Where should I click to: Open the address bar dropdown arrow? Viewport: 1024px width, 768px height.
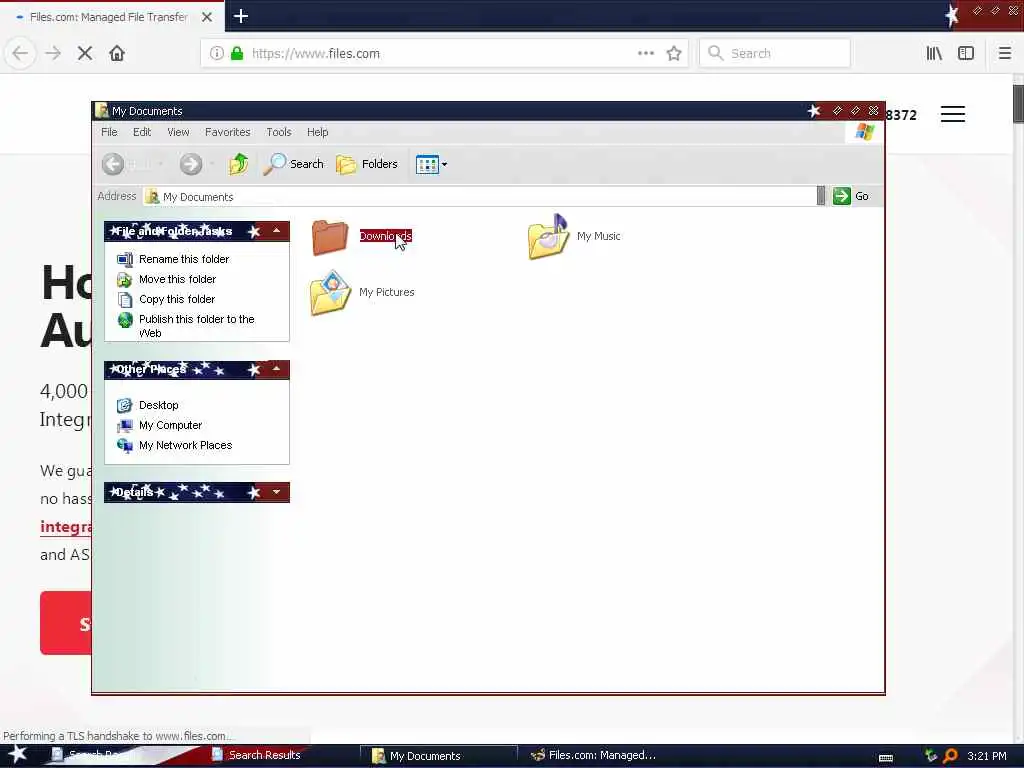pos(821,196)
